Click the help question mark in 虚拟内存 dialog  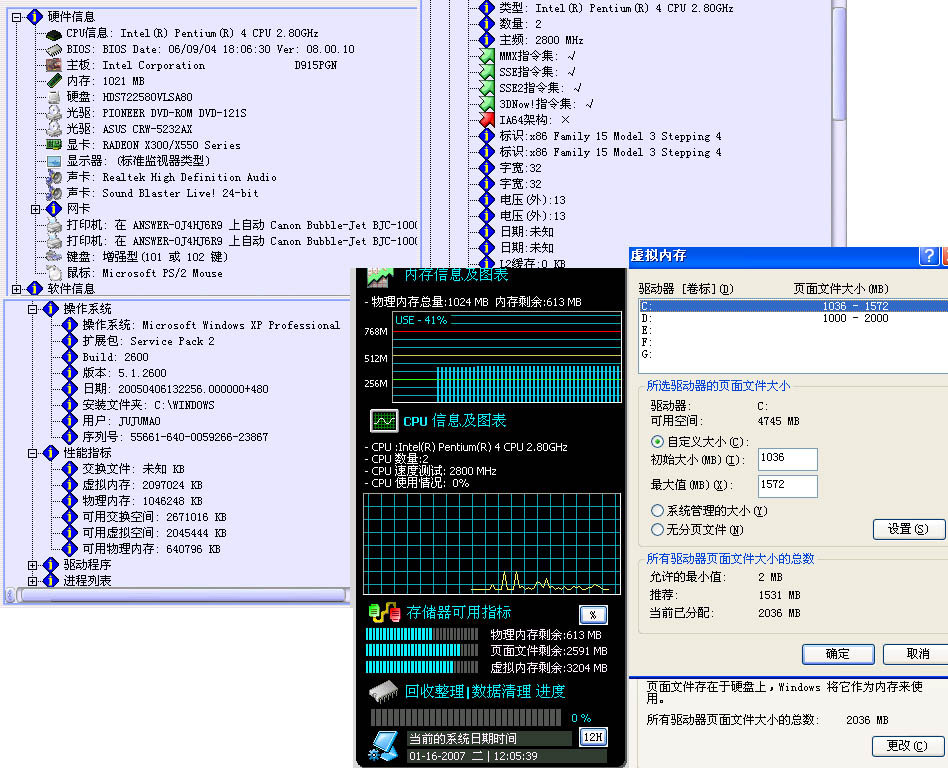pos(929,256)
